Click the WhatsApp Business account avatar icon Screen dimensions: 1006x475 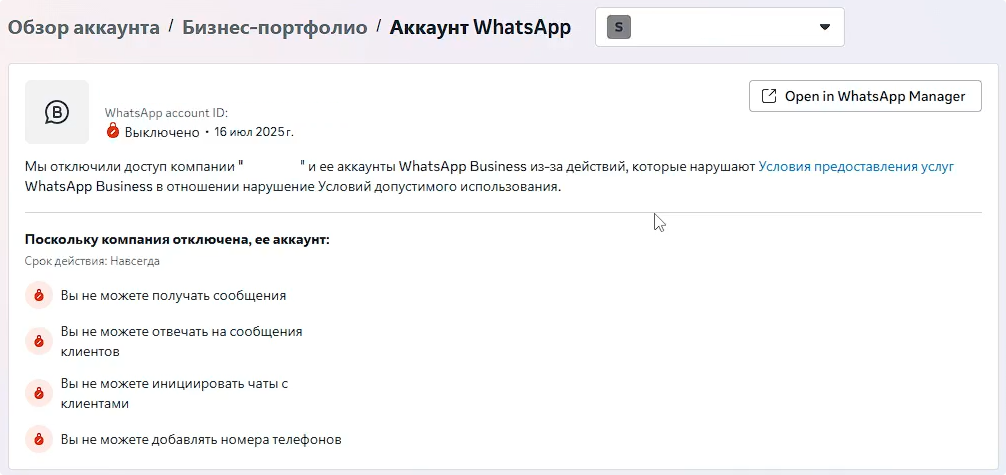coord(57,112)
